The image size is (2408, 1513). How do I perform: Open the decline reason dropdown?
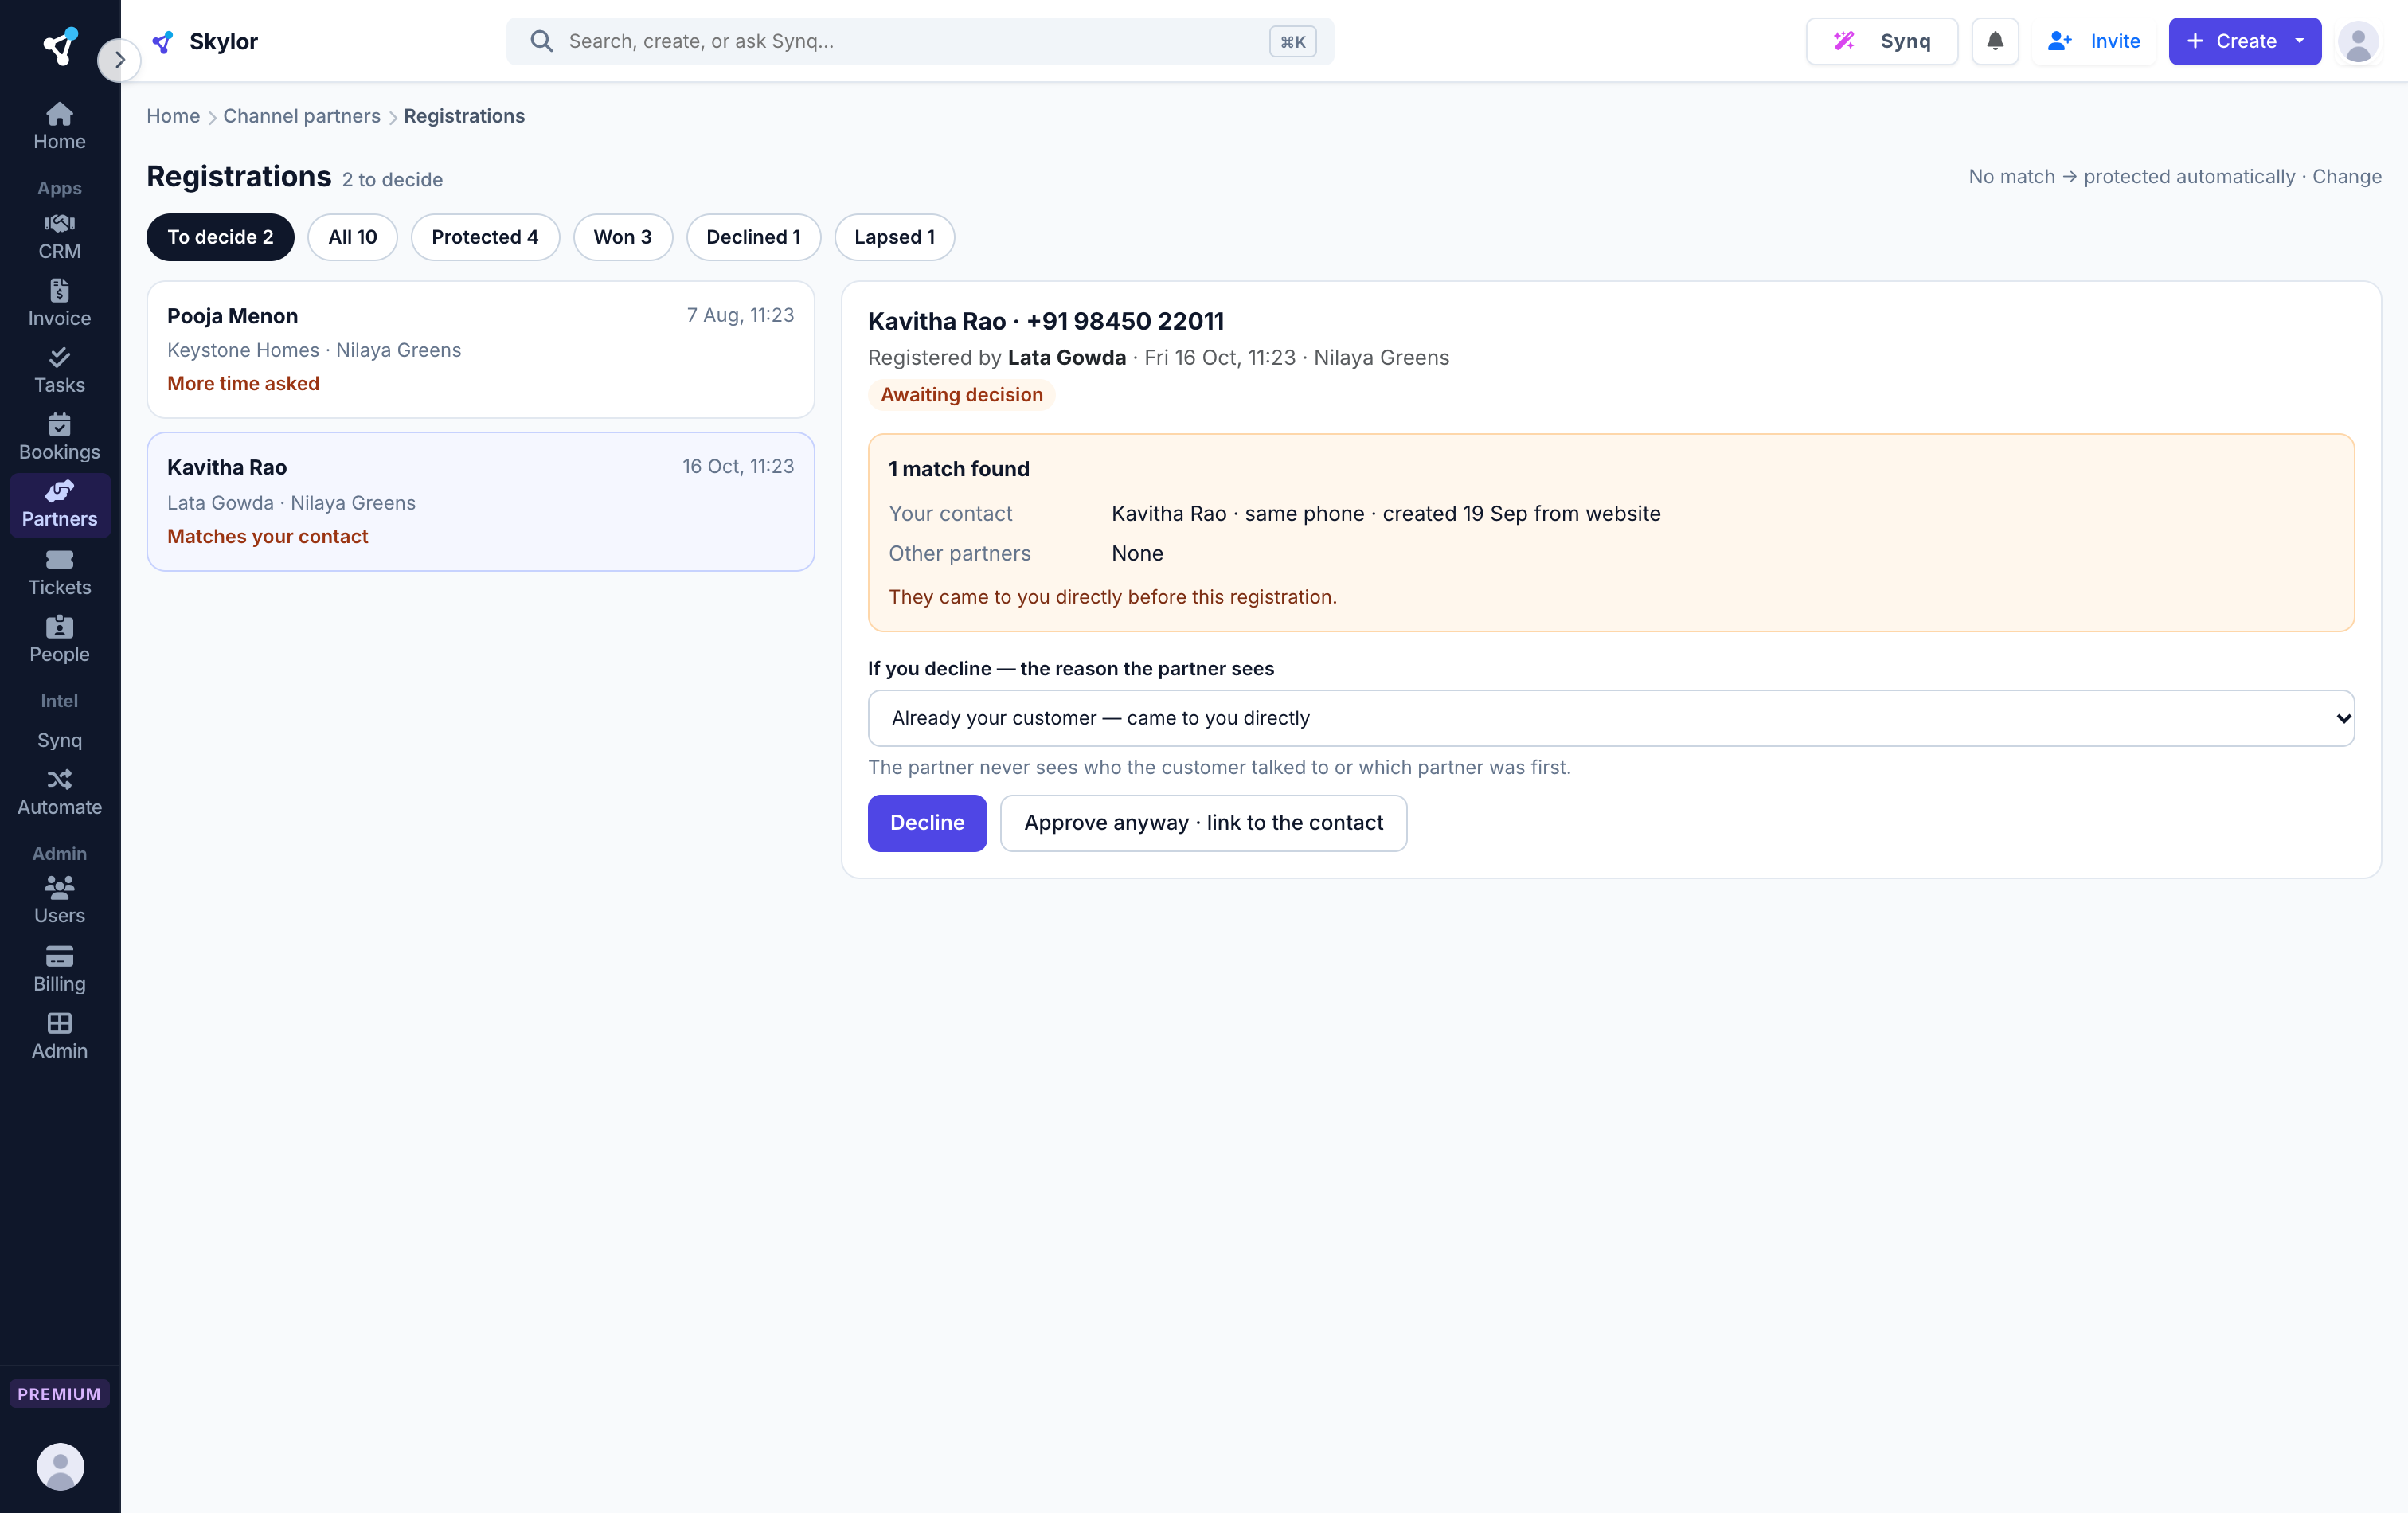(x=1610, y=718)
